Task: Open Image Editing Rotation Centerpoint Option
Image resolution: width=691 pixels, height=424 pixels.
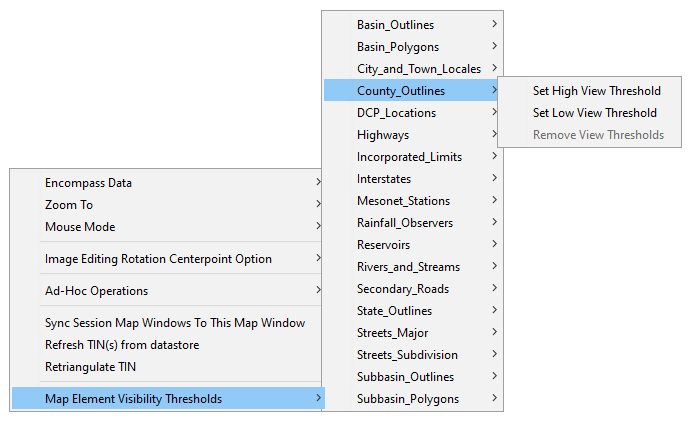Action: pos(158,259)
